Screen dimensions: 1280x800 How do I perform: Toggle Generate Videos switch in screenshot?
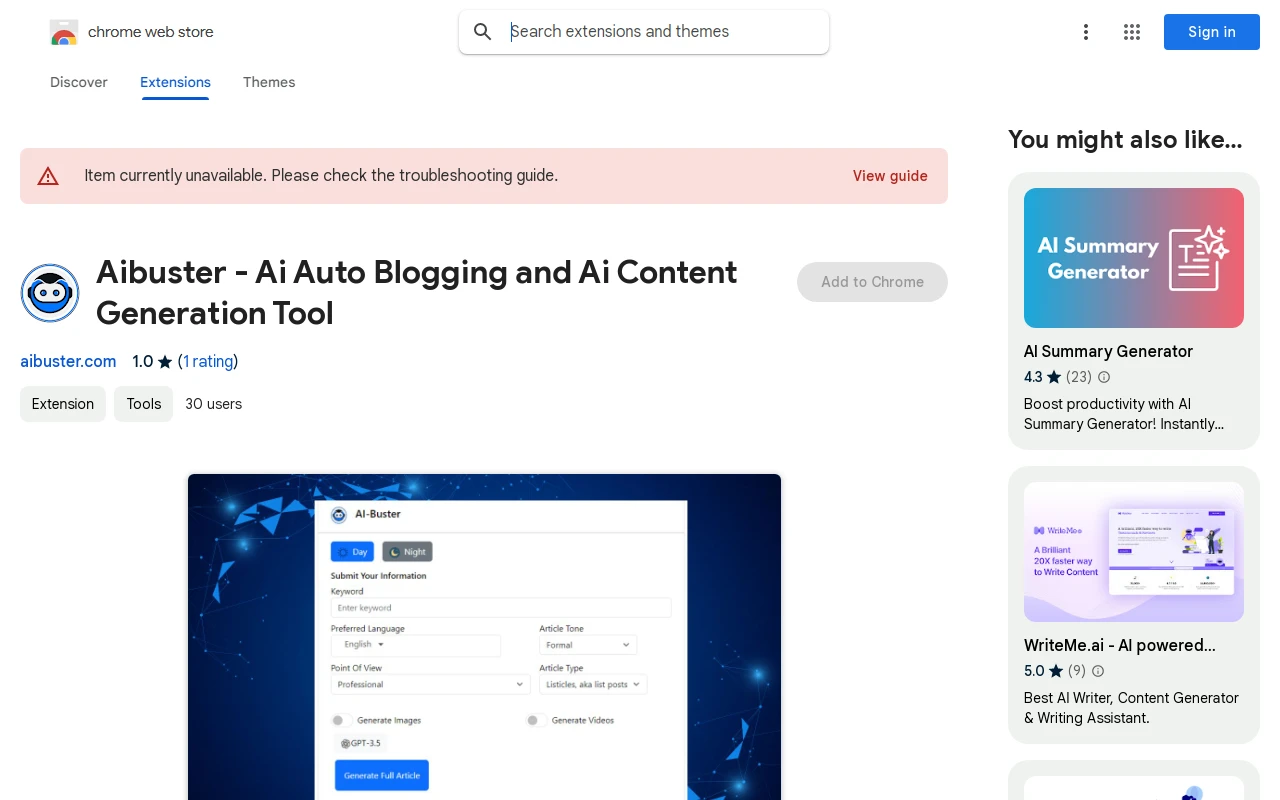535,720
